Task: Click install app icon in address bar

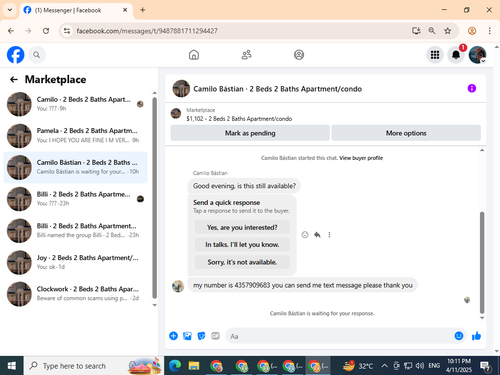Action: tap(416, 31)
